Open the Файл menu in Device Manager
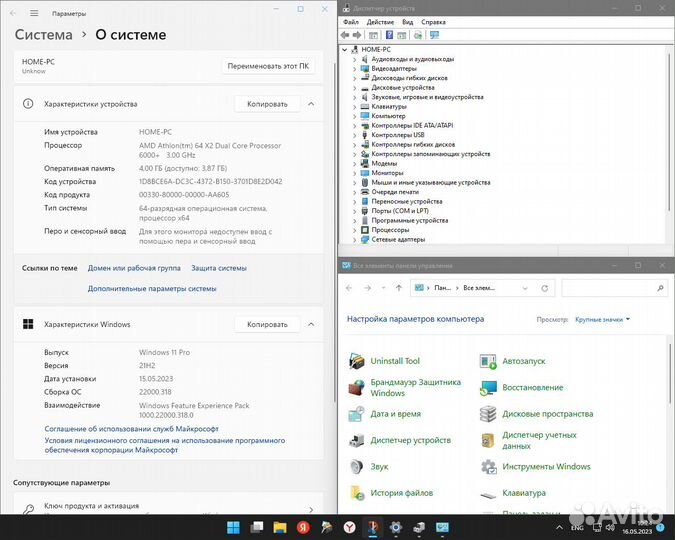The image size is (675, 540). [x=351, y=22]
